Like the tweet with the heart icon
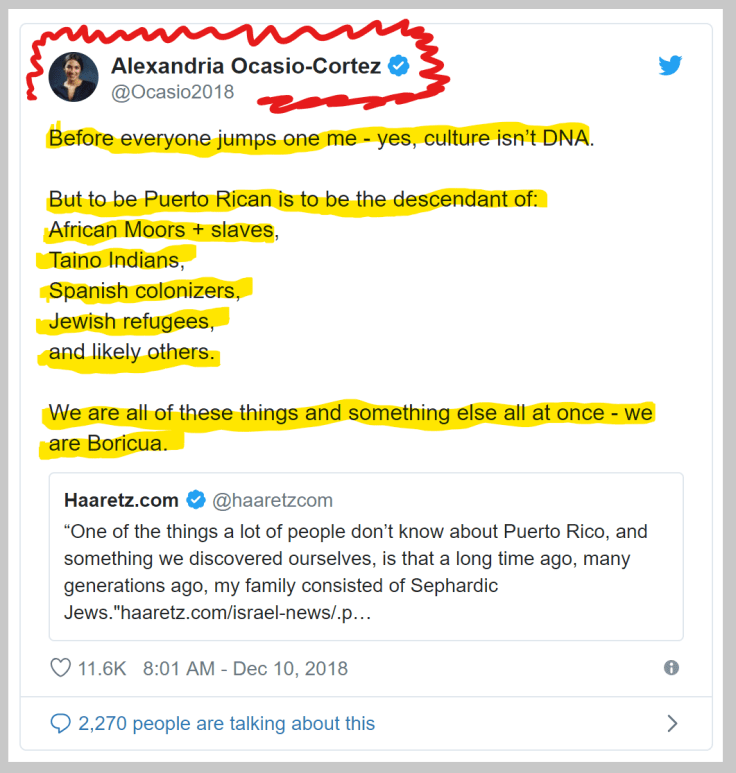 [x=61, y=668]
